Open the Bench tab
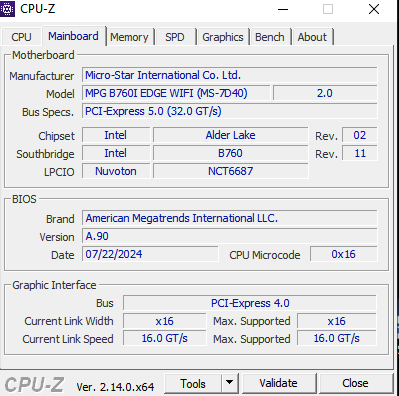The width and height of the screenshot is (399, 396). [x=270, y=37]
